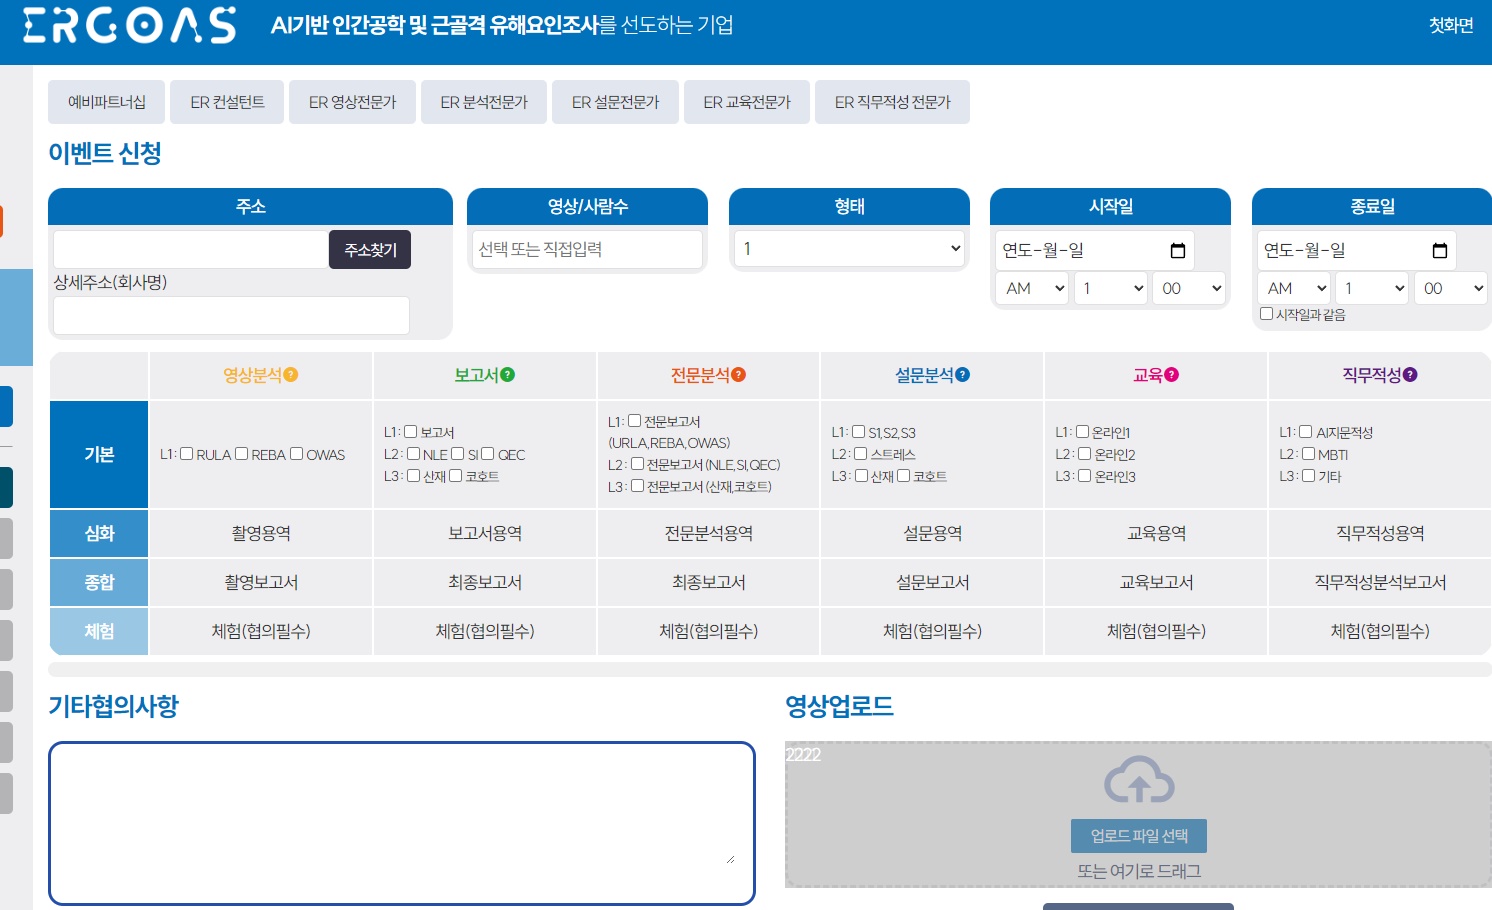Screen dimensions: 1492x910
Task: Tick the MBTI checkbox under 직무적성
Action: coord(1308,454)
